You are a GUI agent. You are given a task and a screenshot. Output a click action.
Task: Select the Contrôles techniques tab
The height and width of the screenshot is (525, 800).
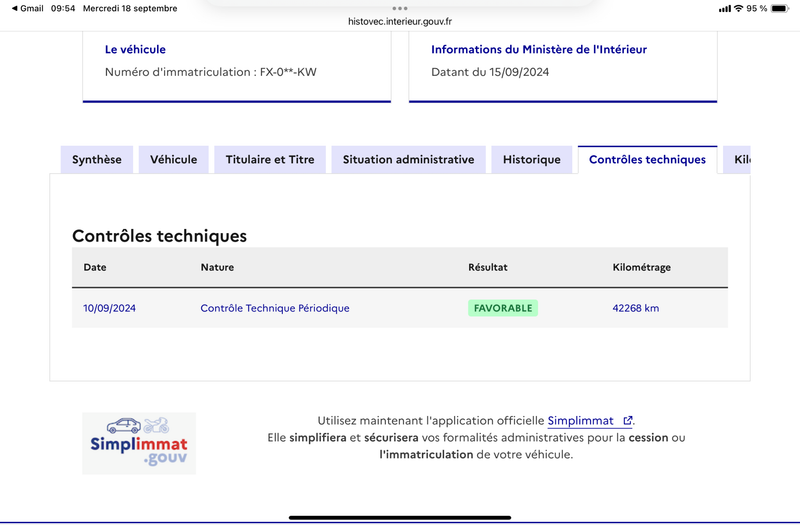click(647, 160)
